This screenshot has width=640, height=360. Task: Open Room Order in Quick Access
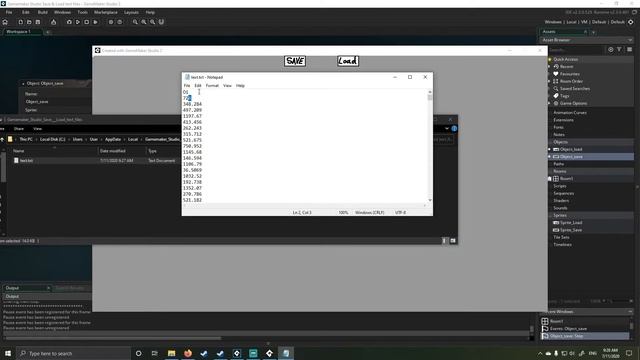coord(571,81)
